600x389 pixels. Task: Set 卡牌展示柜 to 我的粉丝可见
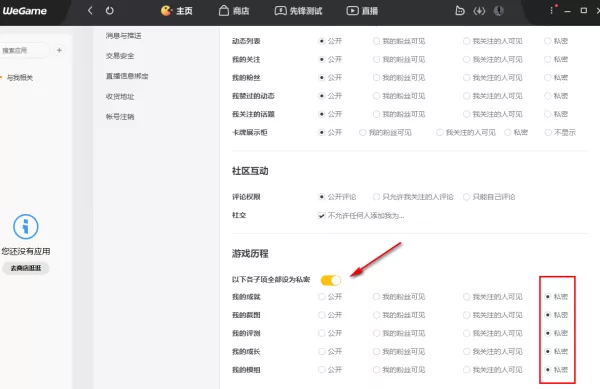coord(362,132)
